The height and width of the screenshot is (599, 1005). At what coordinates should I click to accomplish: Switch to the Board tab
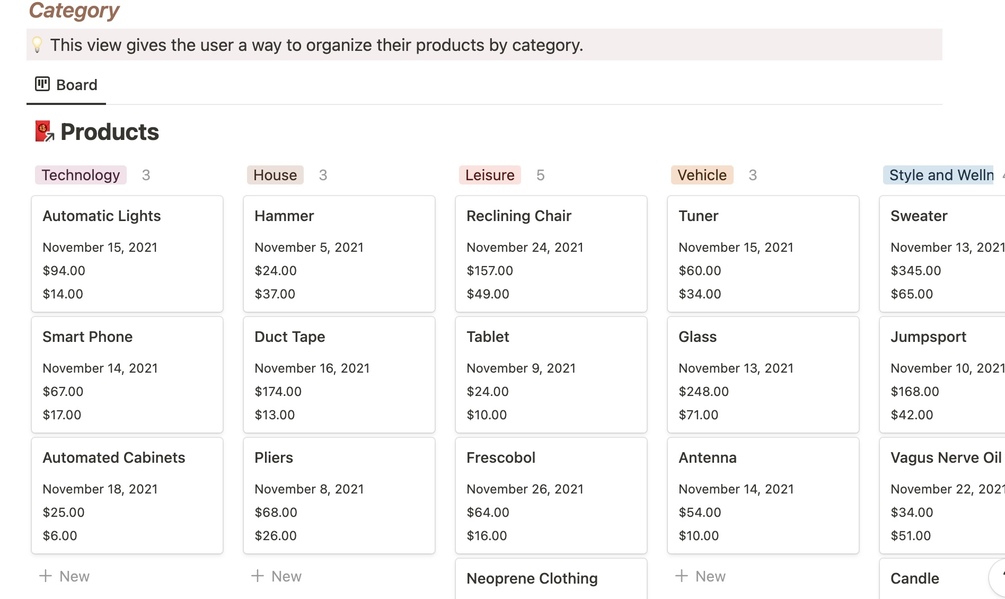(x=67, y=85)
